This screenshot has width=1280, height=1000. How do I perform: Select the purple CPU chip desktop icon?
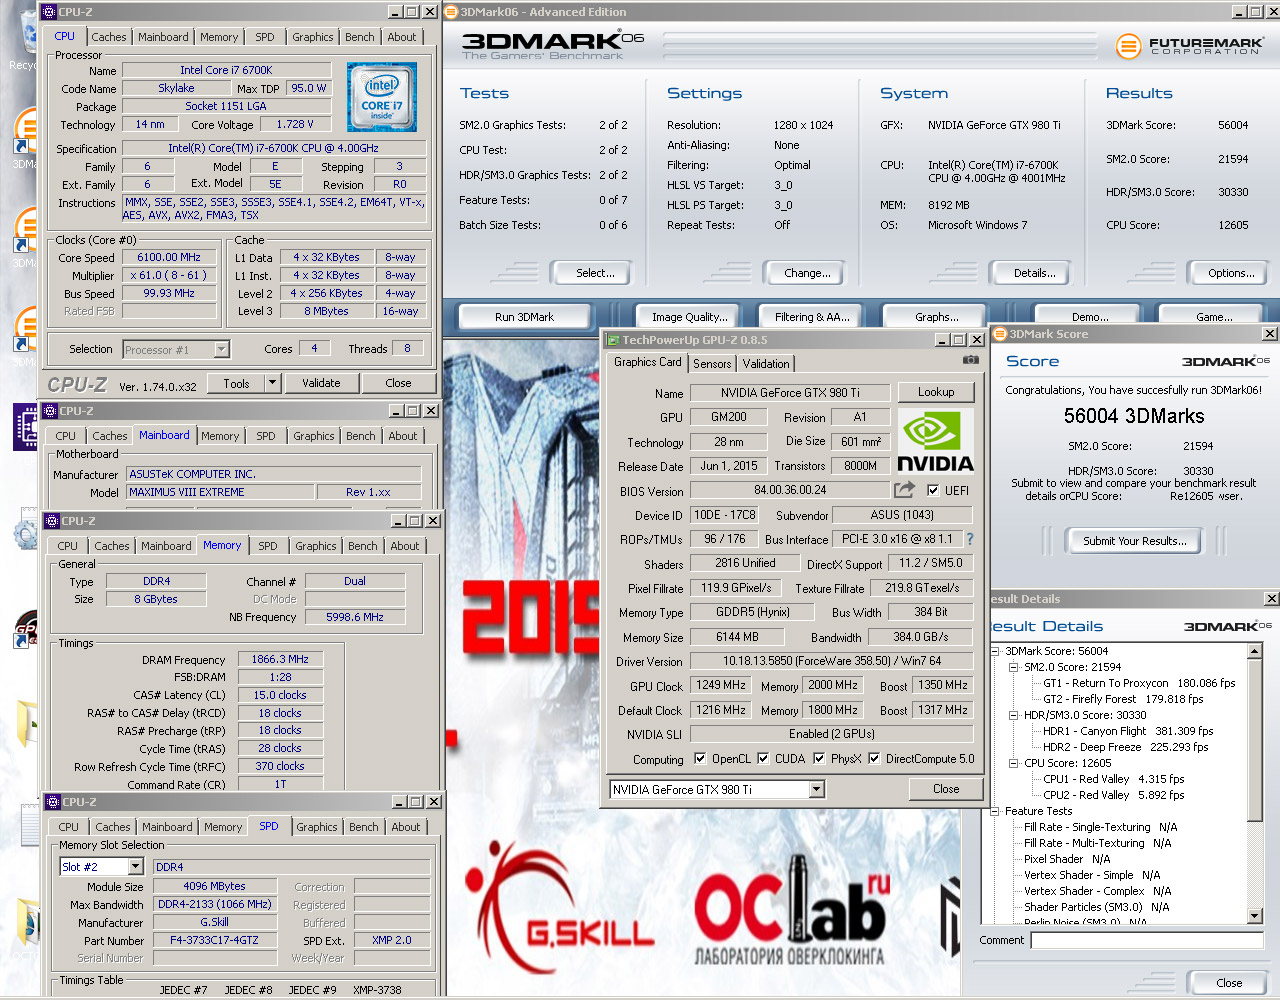click(x=25, y=428)
